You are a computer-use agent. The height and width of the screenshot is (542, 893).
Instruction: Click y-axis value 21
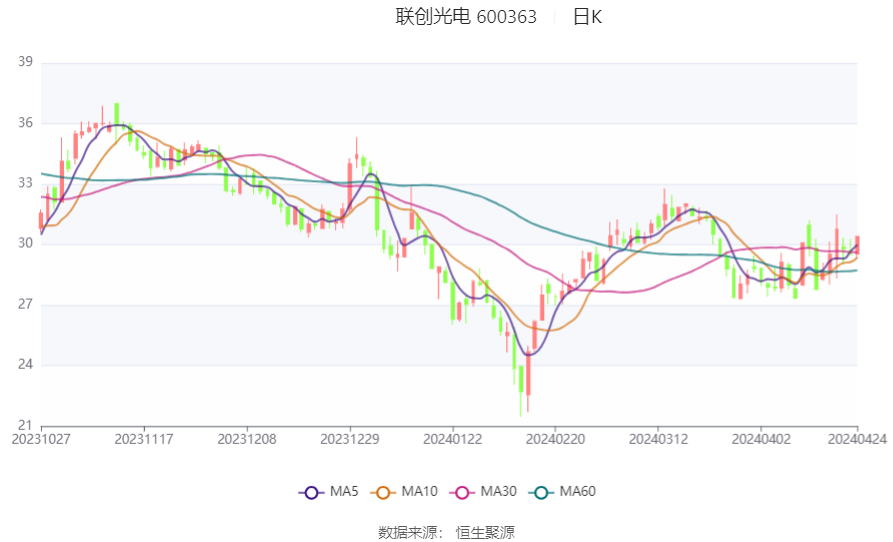pos(25,425)
